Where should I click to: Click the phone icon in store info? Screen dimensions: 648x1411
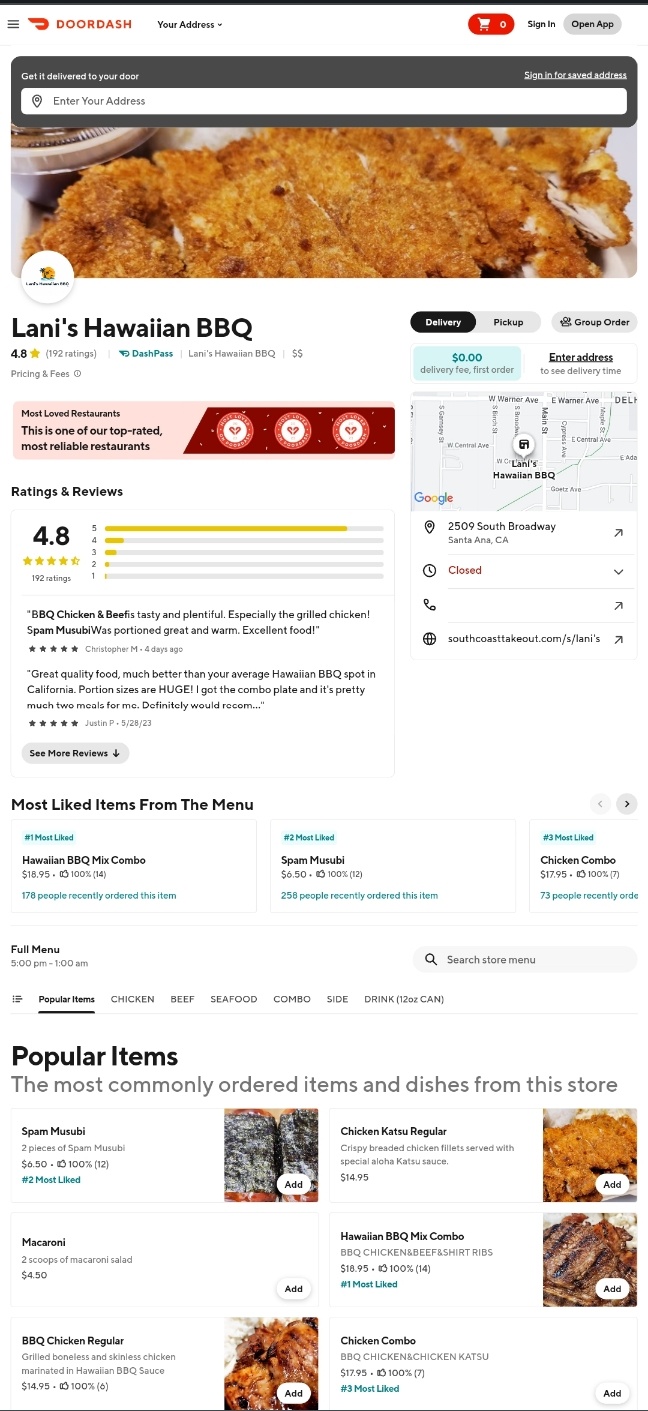[x=430, y=605]
